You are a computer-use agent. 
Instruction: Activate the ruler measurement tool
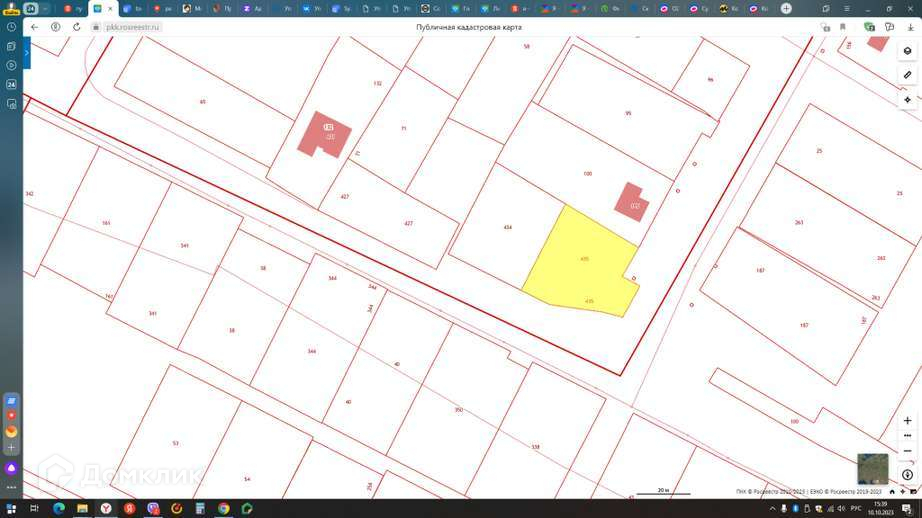point(907,75)
